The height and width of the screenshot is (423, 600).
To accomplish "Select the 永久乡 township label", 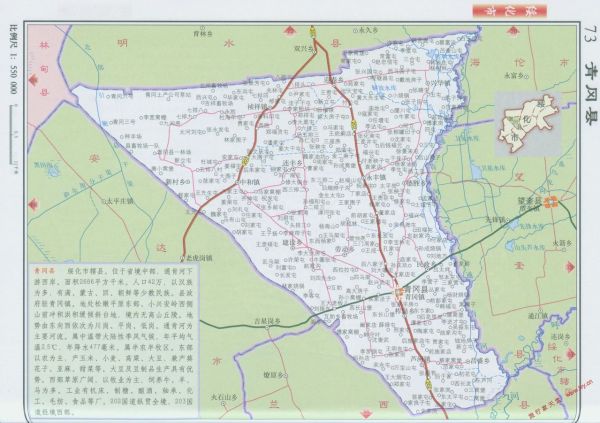I will 368,30.
